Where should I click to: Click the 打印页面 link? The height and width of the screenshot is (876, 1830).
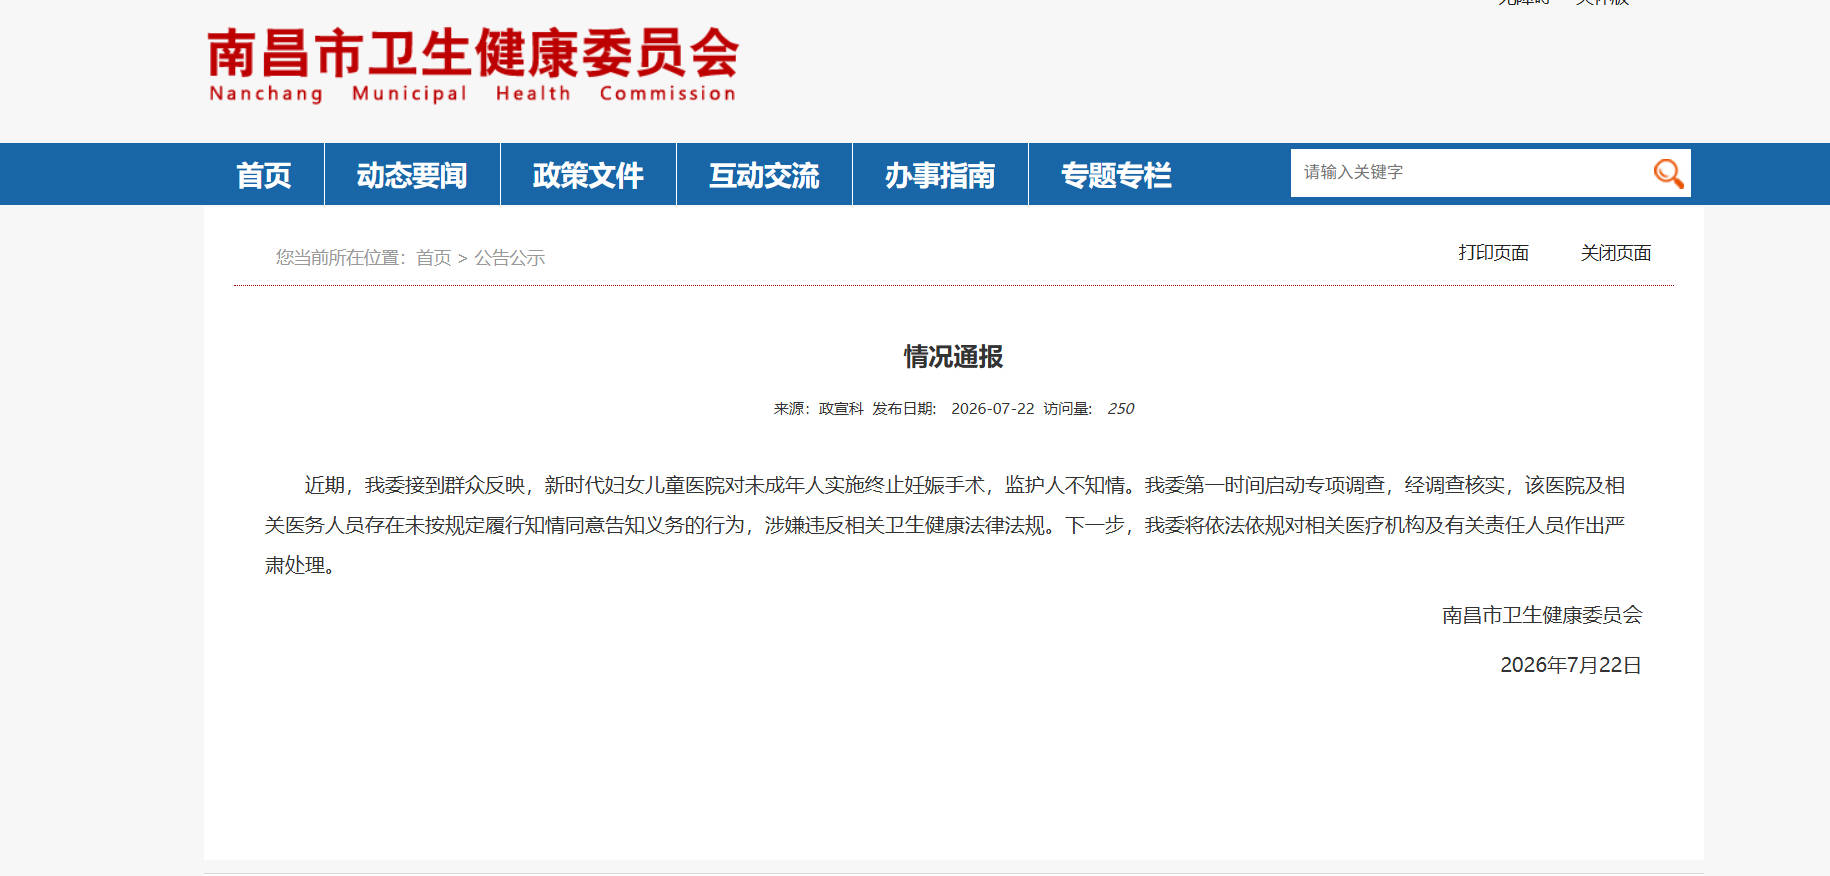click(x=1493, y=253)
